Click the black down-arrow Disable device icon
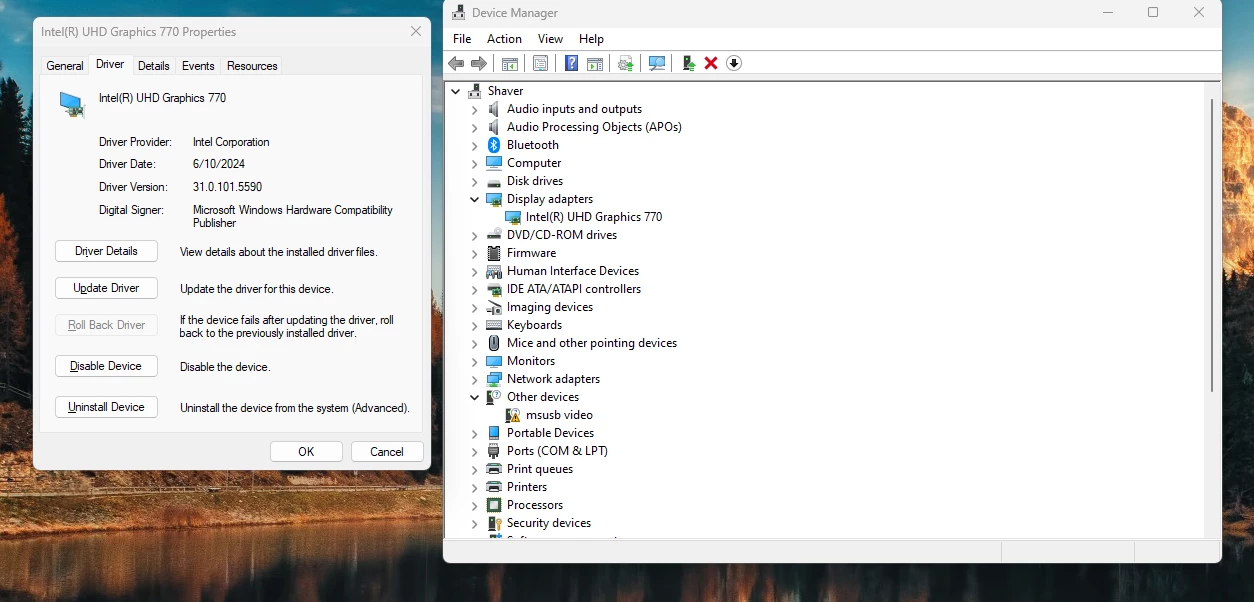Image resolution: width=1254 pixels, height=602 pixels. point(734,63)
